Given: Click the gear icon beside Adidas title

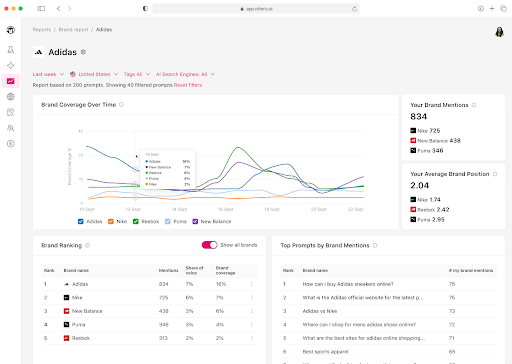Looking at the screenshot, I should tap(83, 52).
